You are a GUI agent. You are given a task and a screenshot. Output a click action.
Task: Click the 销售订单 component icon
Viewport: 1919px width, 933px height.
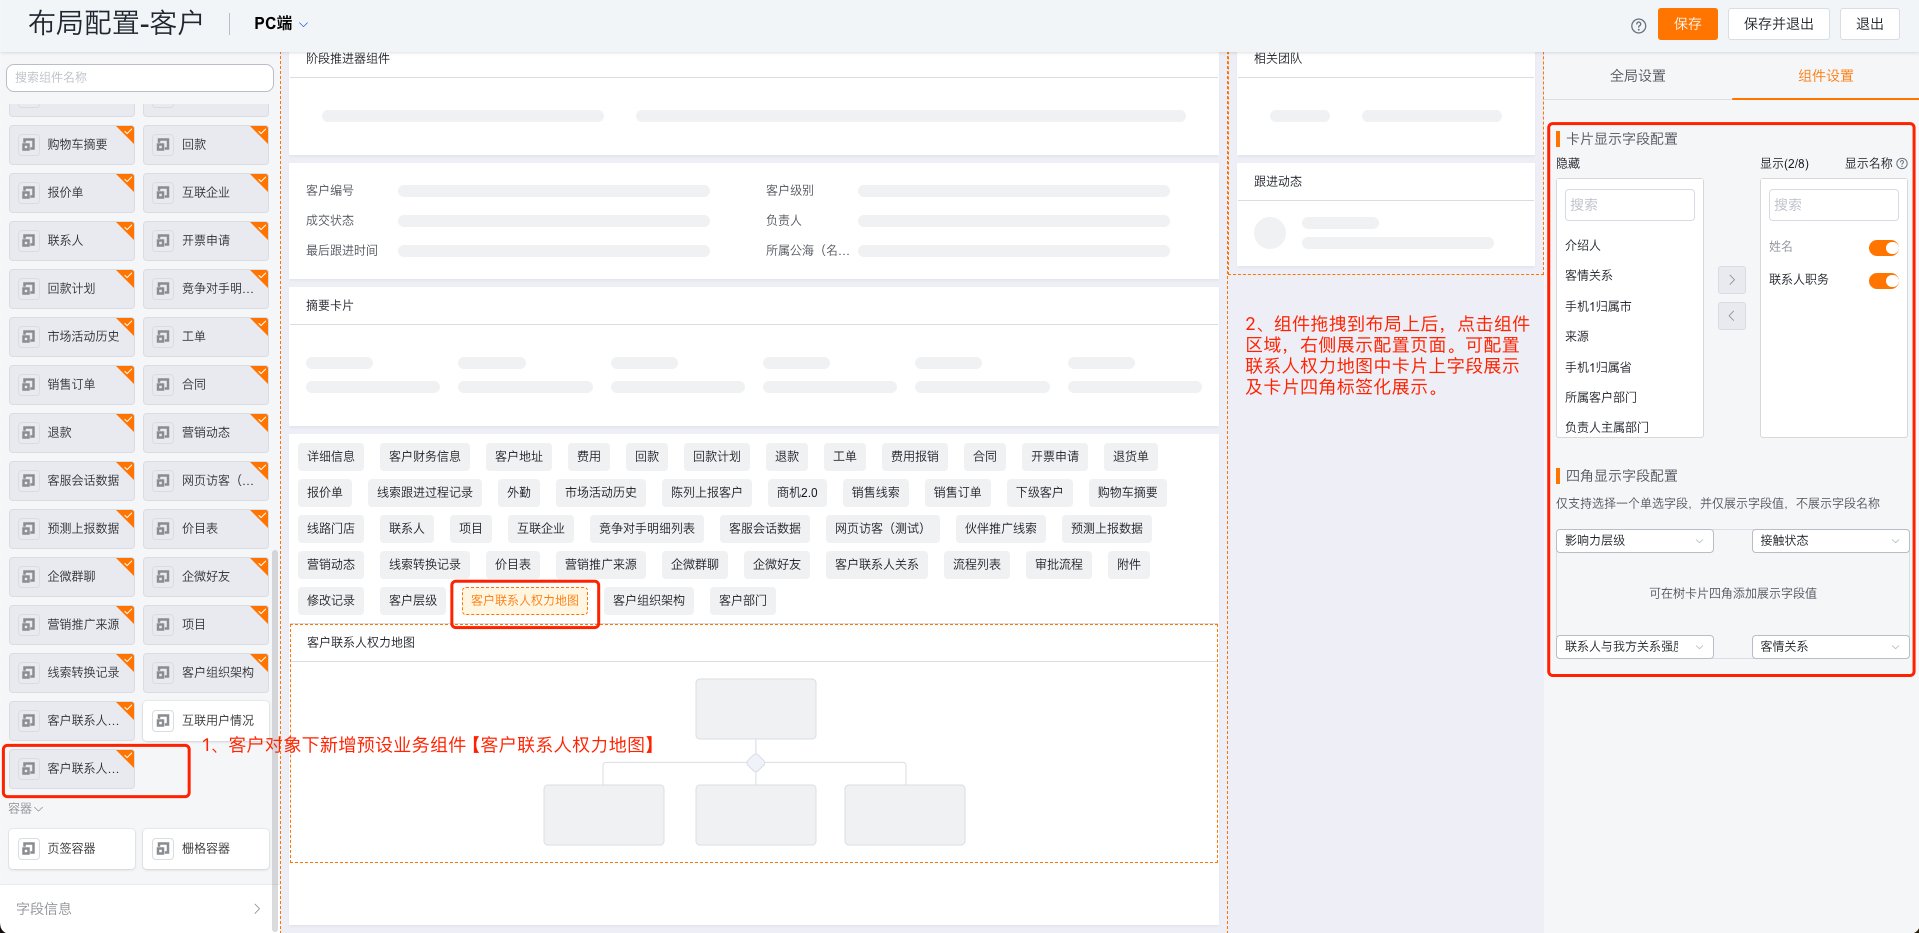29,385
